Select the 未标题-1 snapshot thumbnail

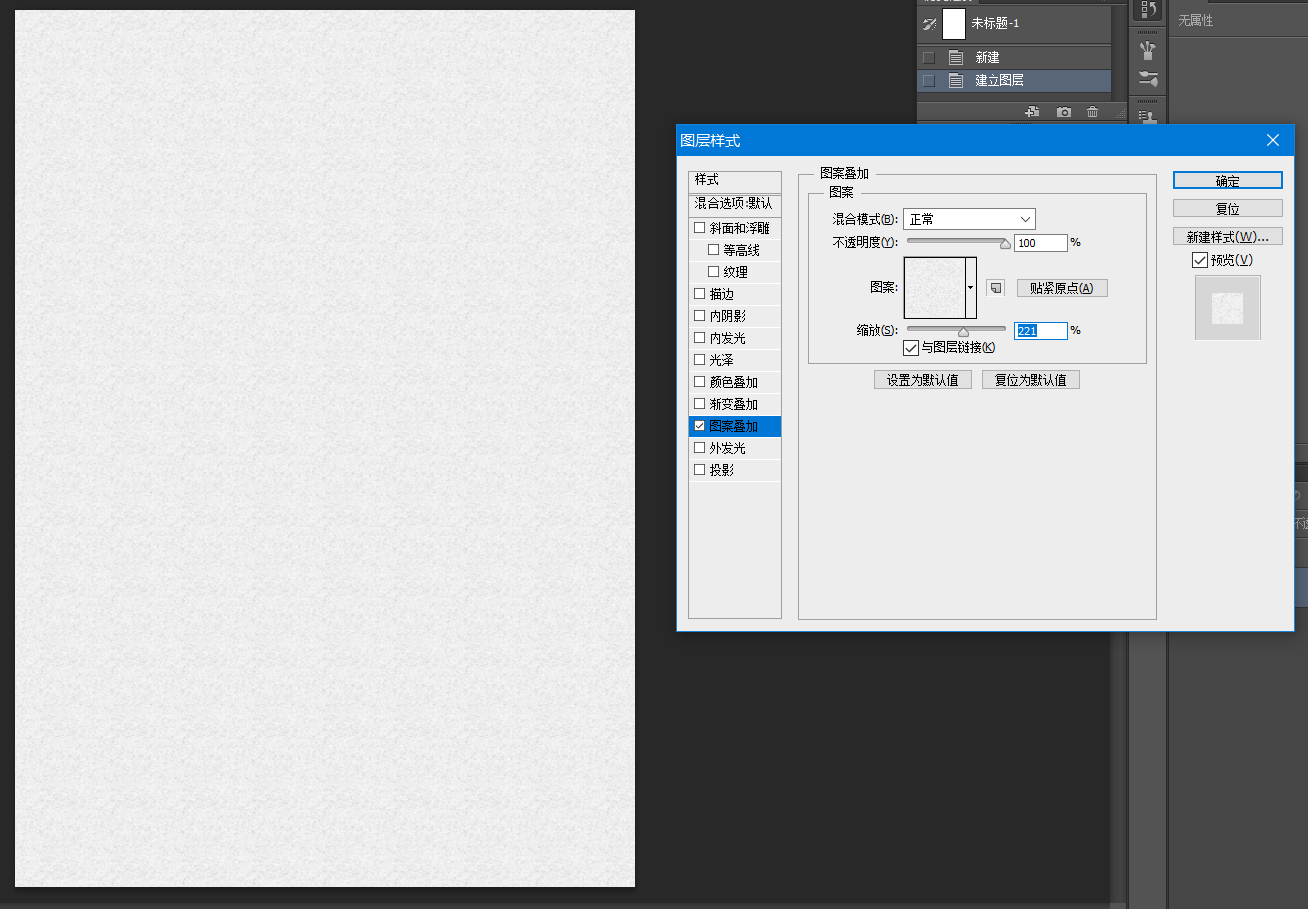click(x=954, y=23)
